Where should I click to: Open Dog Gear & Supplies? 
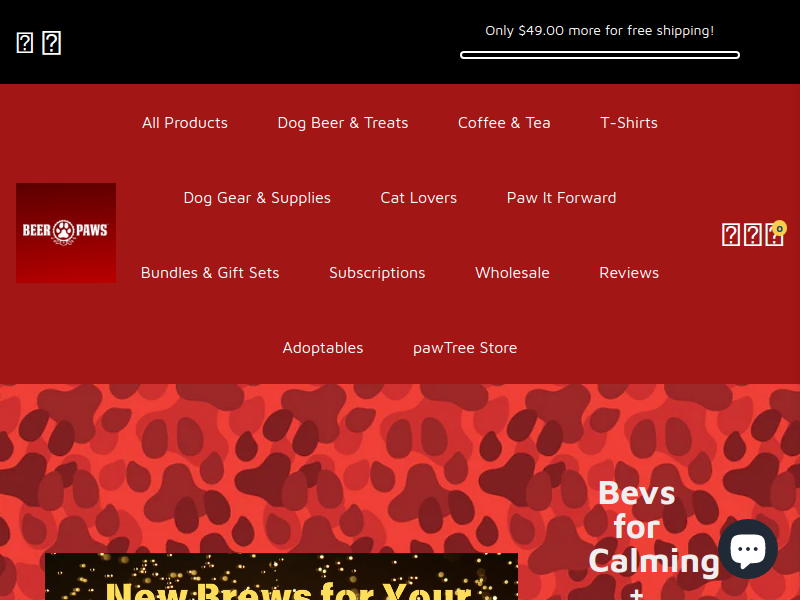(257, 197)
